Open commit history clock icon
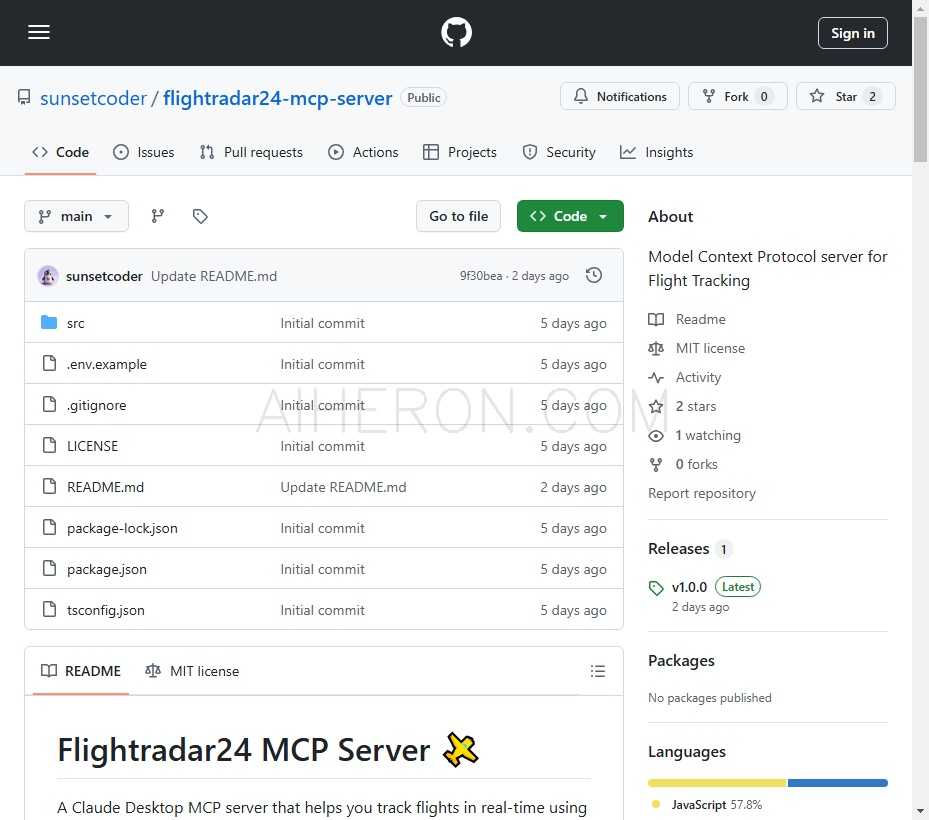The image size is (929, 820). tap(594, 276)
